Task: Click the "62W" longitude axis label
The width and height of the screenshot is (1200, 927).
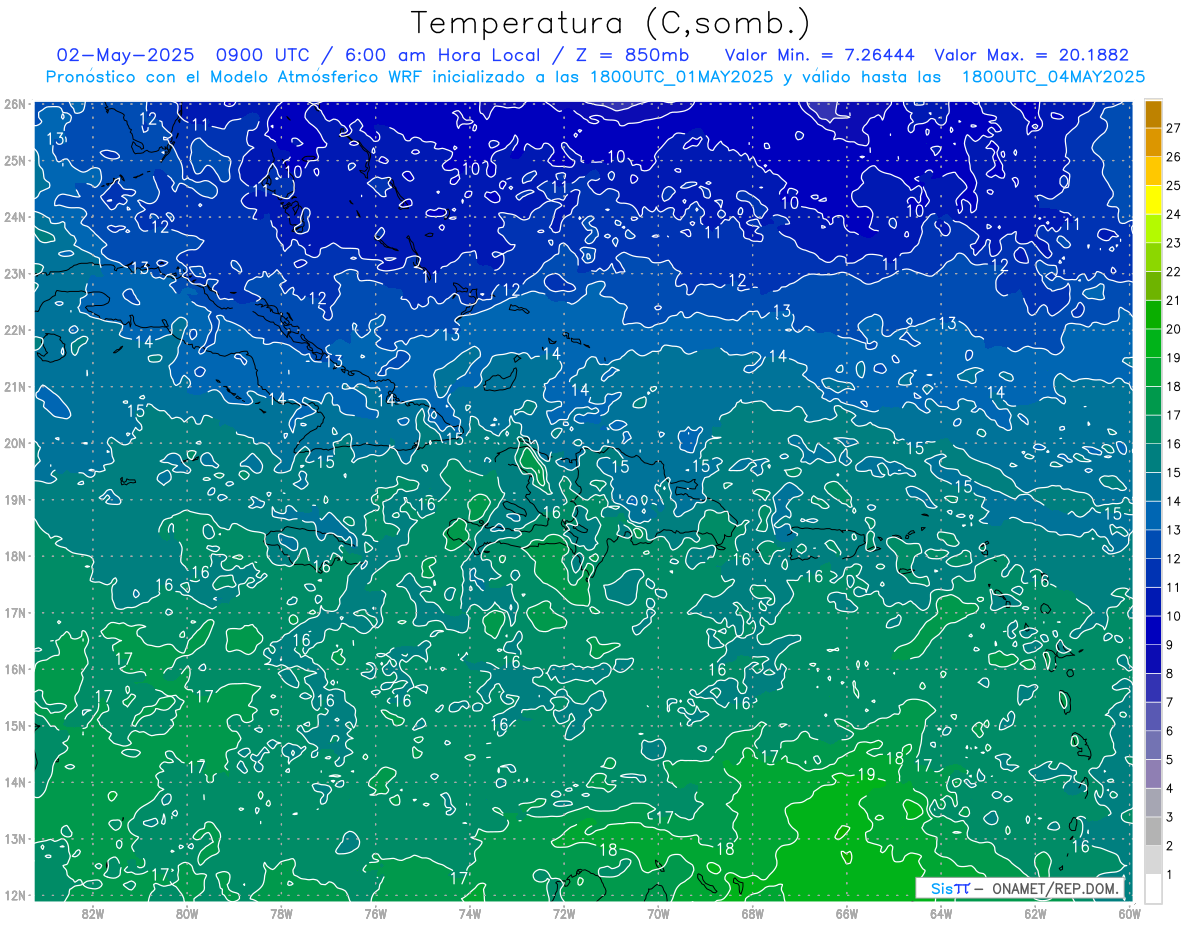Action: pos(1035,912)
